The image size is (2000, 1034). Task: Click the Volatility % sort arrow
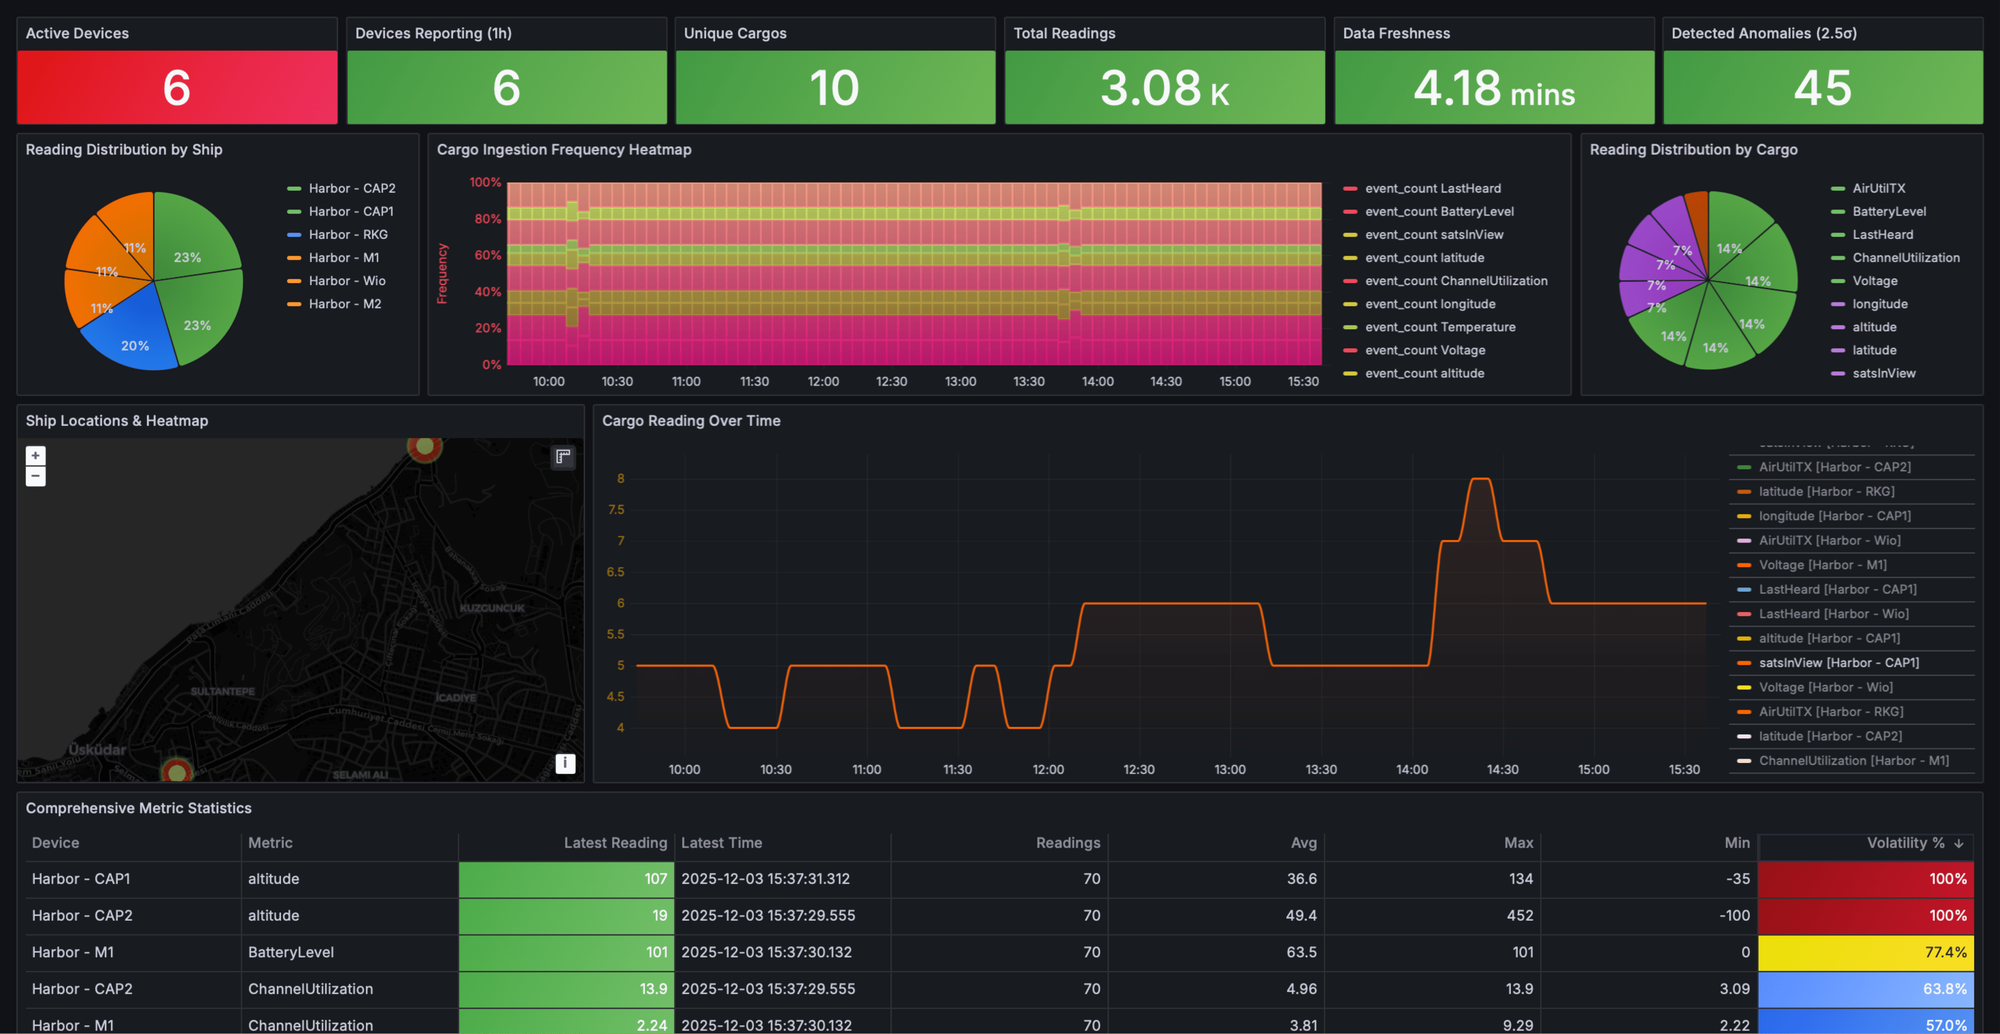tap(1958, 844)
